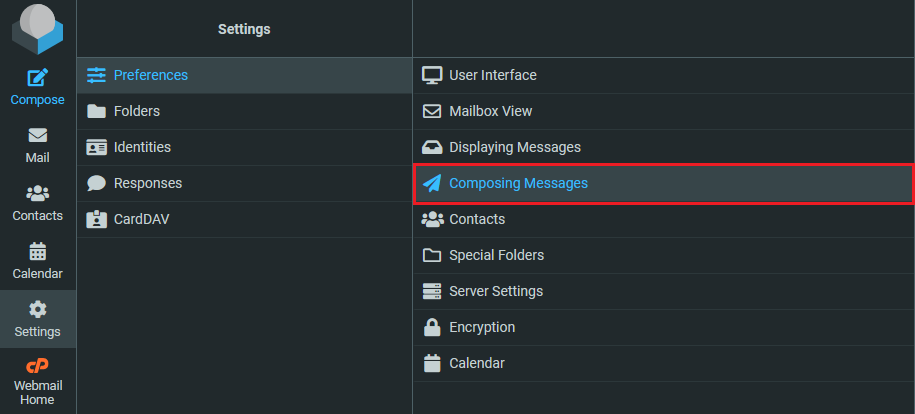The width and height of the screenshot is (915, 414).
Task: Select Composing Messages preferences
Action: click(x=518, y=183)
